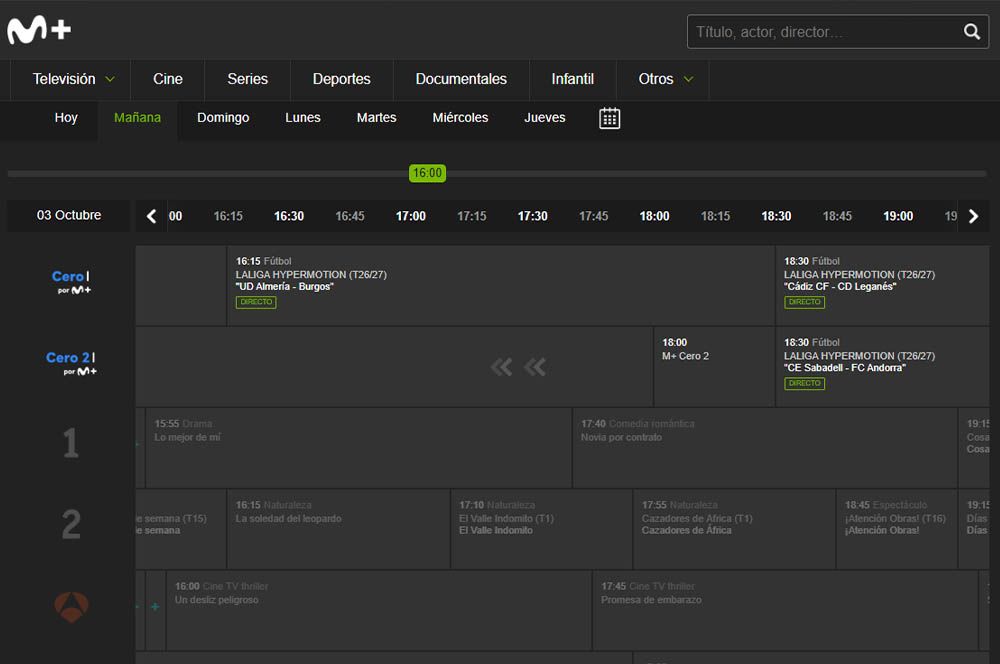The width and height of the screenshot is (1000, 664).
Task: Switch to the Martes day tab
Action: coord(376,118)
